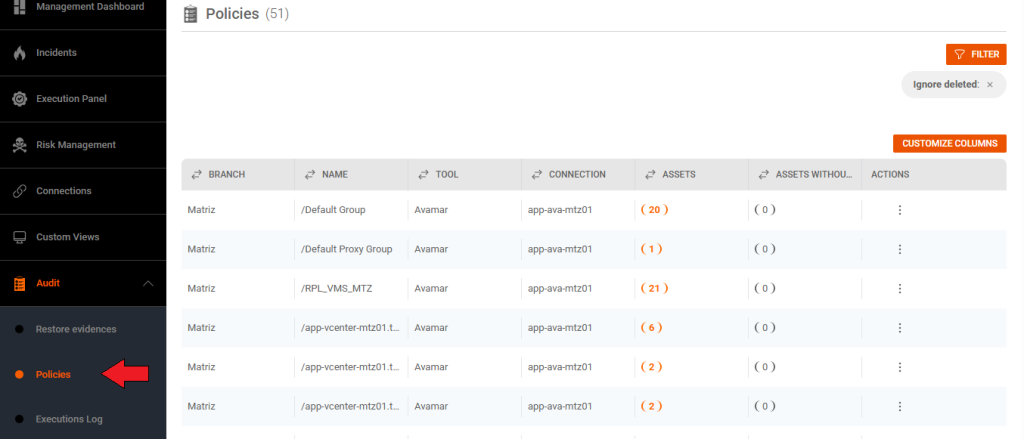This screenshot has width=1024, height=439.
Task: Click the Incidents flame icon in sidebar
Action: click(x=19, y=53)
